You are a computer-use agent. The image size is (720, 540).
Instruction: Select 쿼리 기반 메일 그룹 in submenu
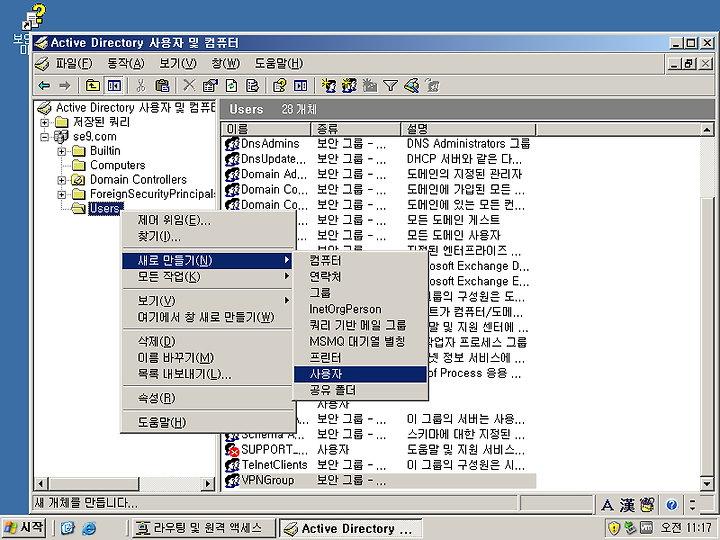coord(360,325)
